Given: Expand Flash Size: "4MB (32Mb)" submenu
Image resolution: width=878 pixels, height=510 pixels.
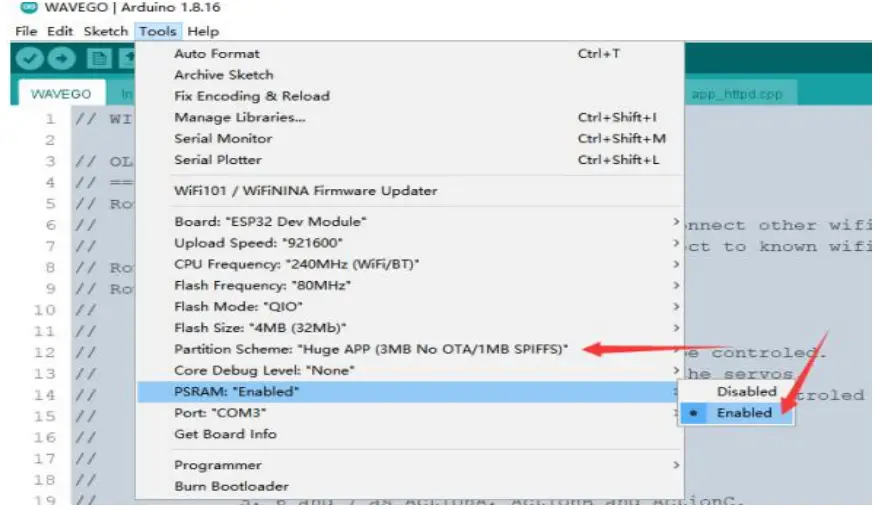Looking at the screenshot, I should click(x=410, y=328).
